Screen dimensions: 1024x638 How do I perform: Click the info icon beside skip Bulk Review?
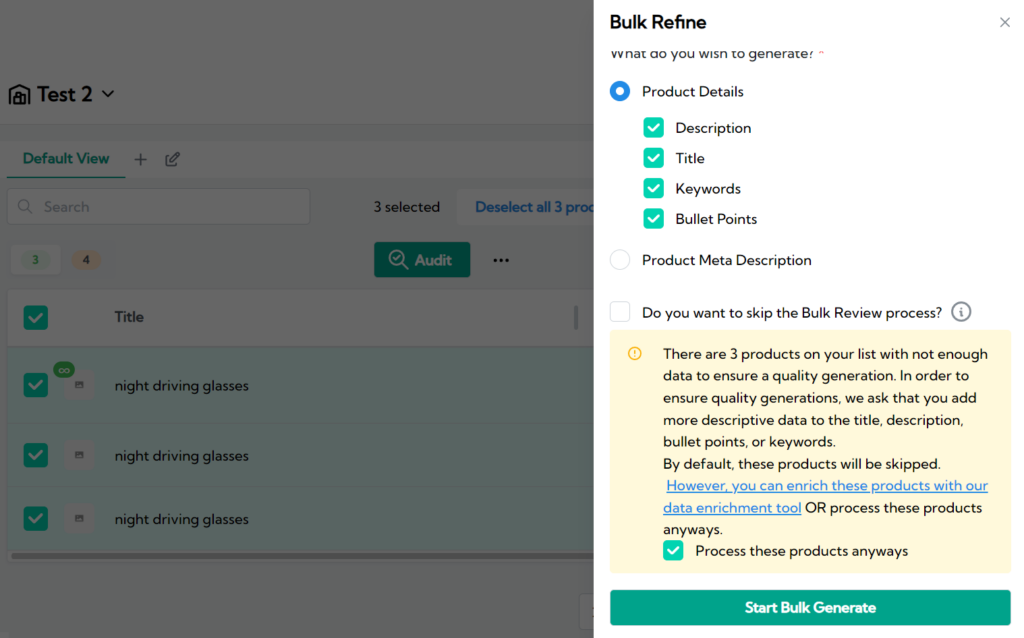click(x=961, y=312)
